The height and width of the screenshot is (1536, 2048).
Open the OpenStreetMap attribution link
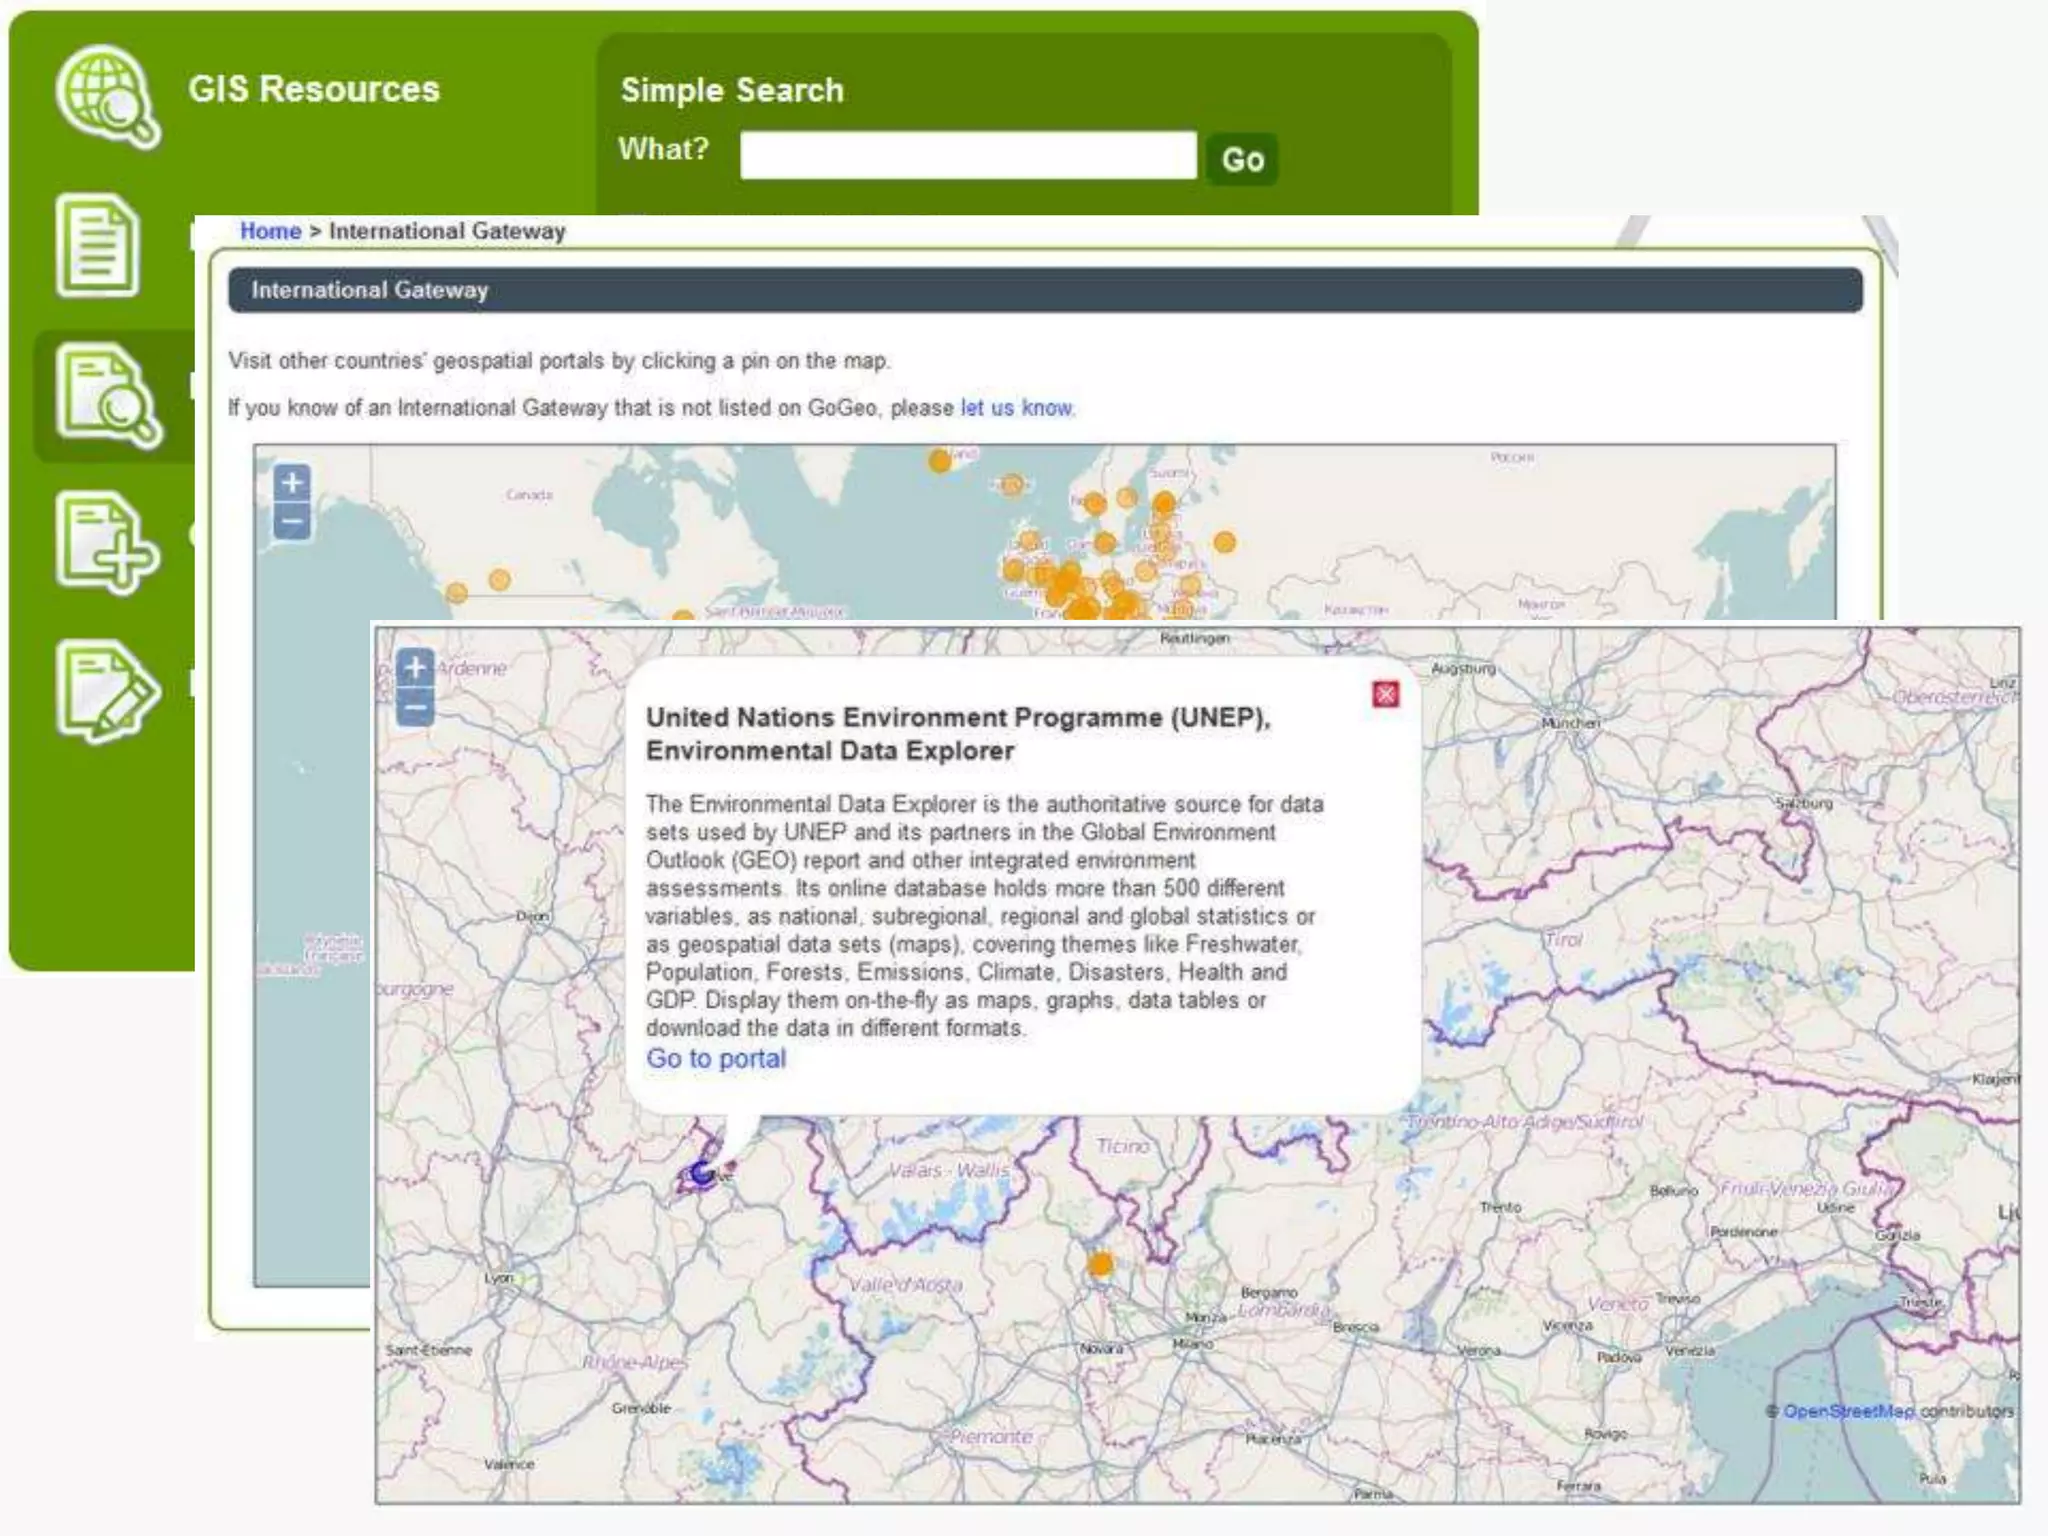point(1848,1411)
